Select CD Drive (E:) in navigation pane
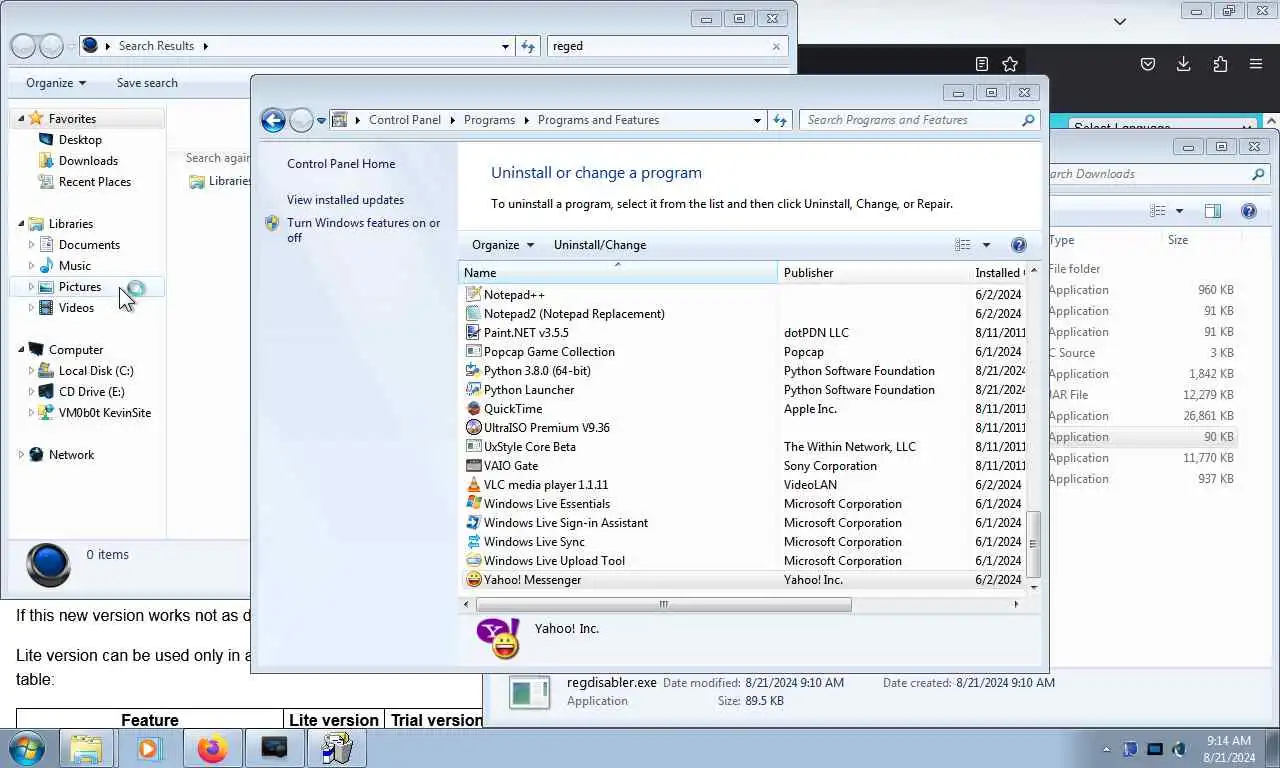The height and width of the screenshot is (768, 1280). coord(91,392)
